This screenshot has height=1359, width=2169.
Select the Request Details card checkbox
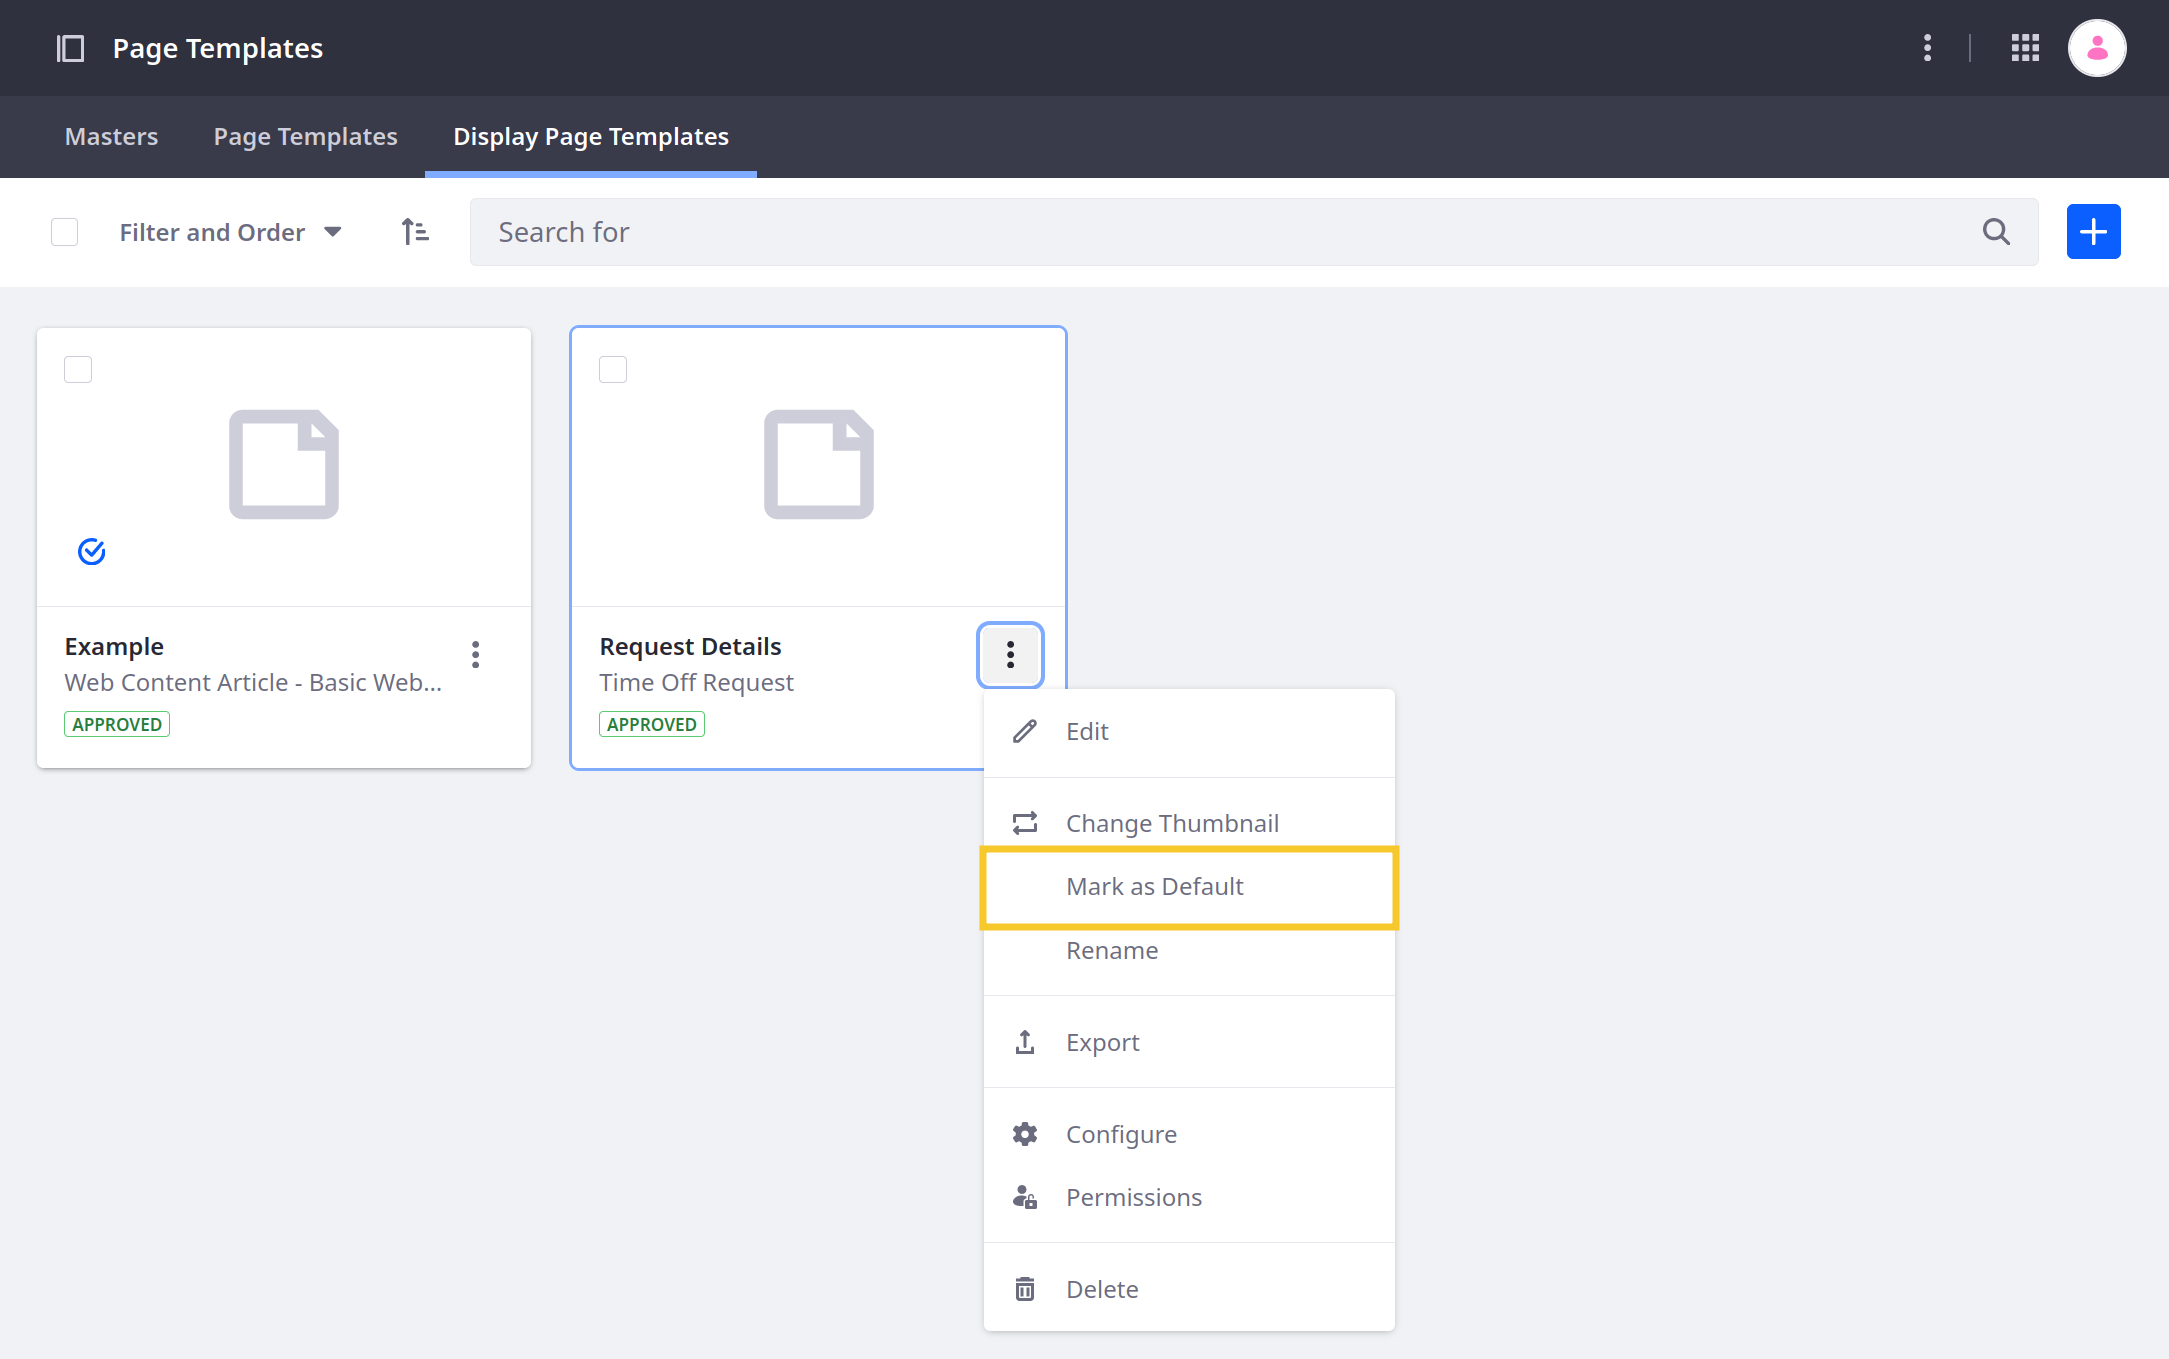613,370
